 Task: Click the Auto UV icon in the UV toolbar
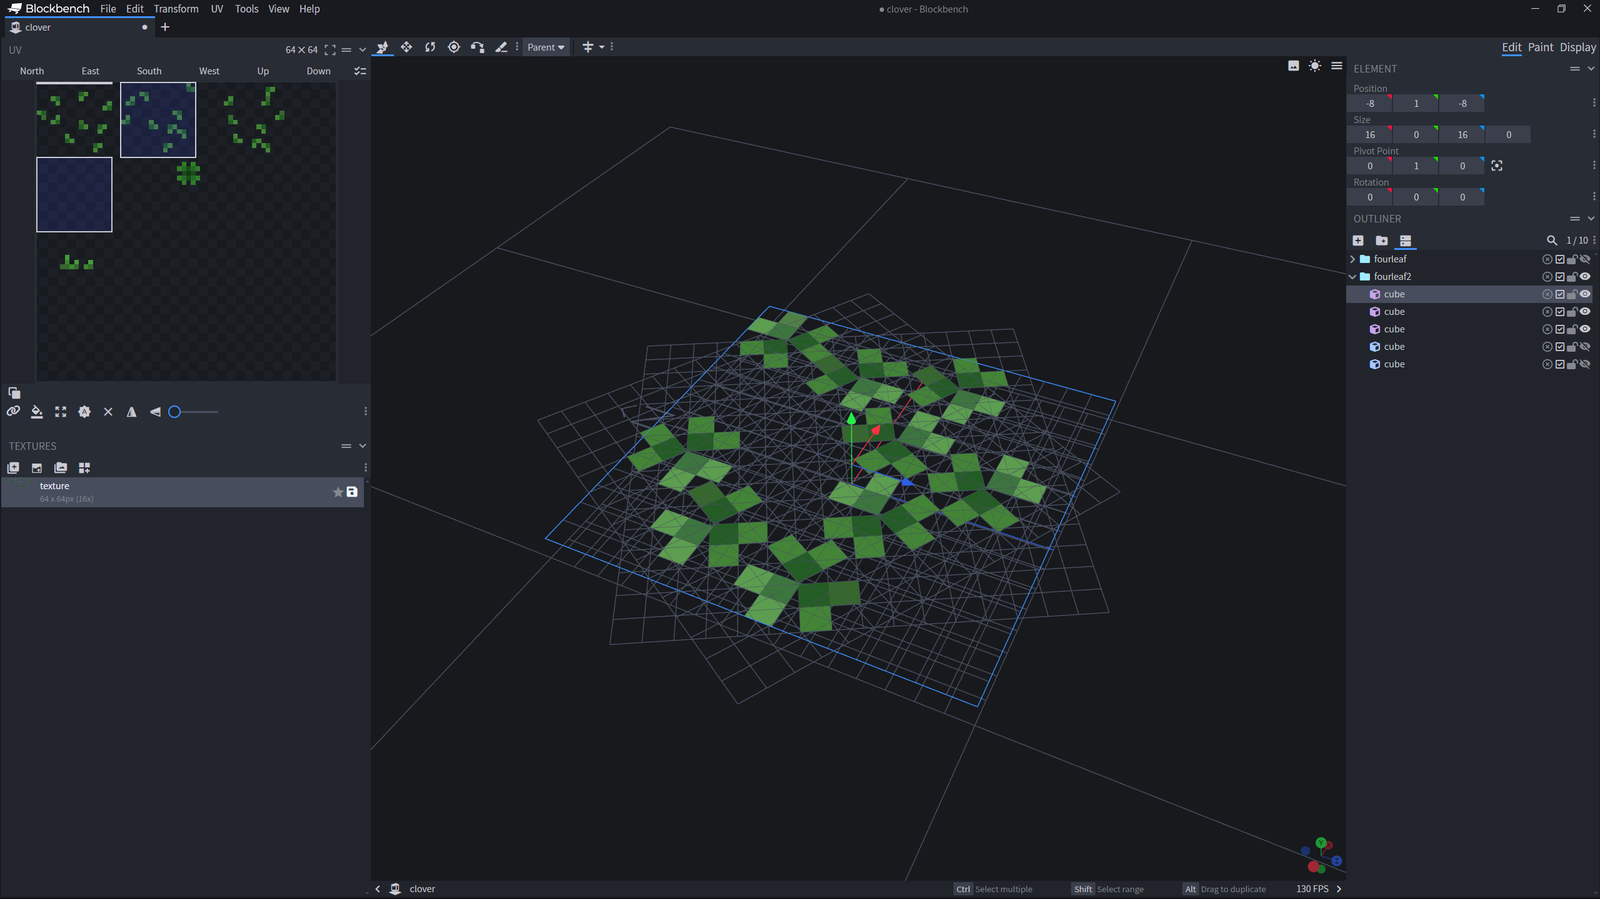tap(85, 412)
